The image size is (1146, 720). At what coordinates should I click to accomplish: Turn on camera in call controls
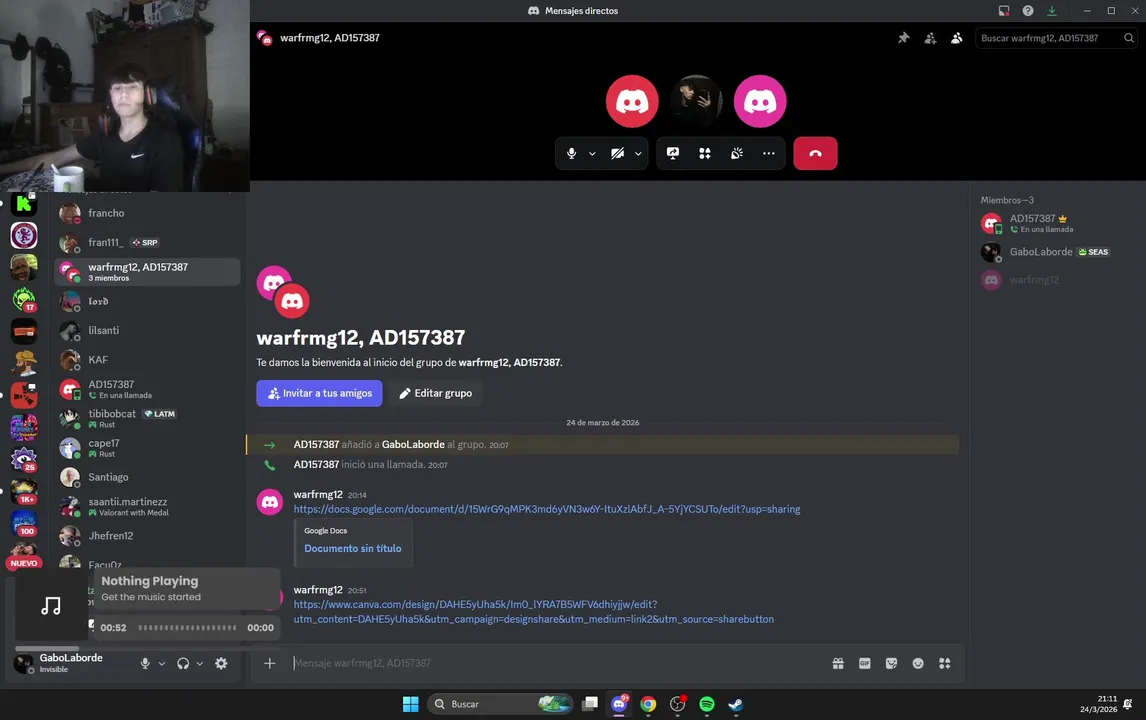click(618, 154)
